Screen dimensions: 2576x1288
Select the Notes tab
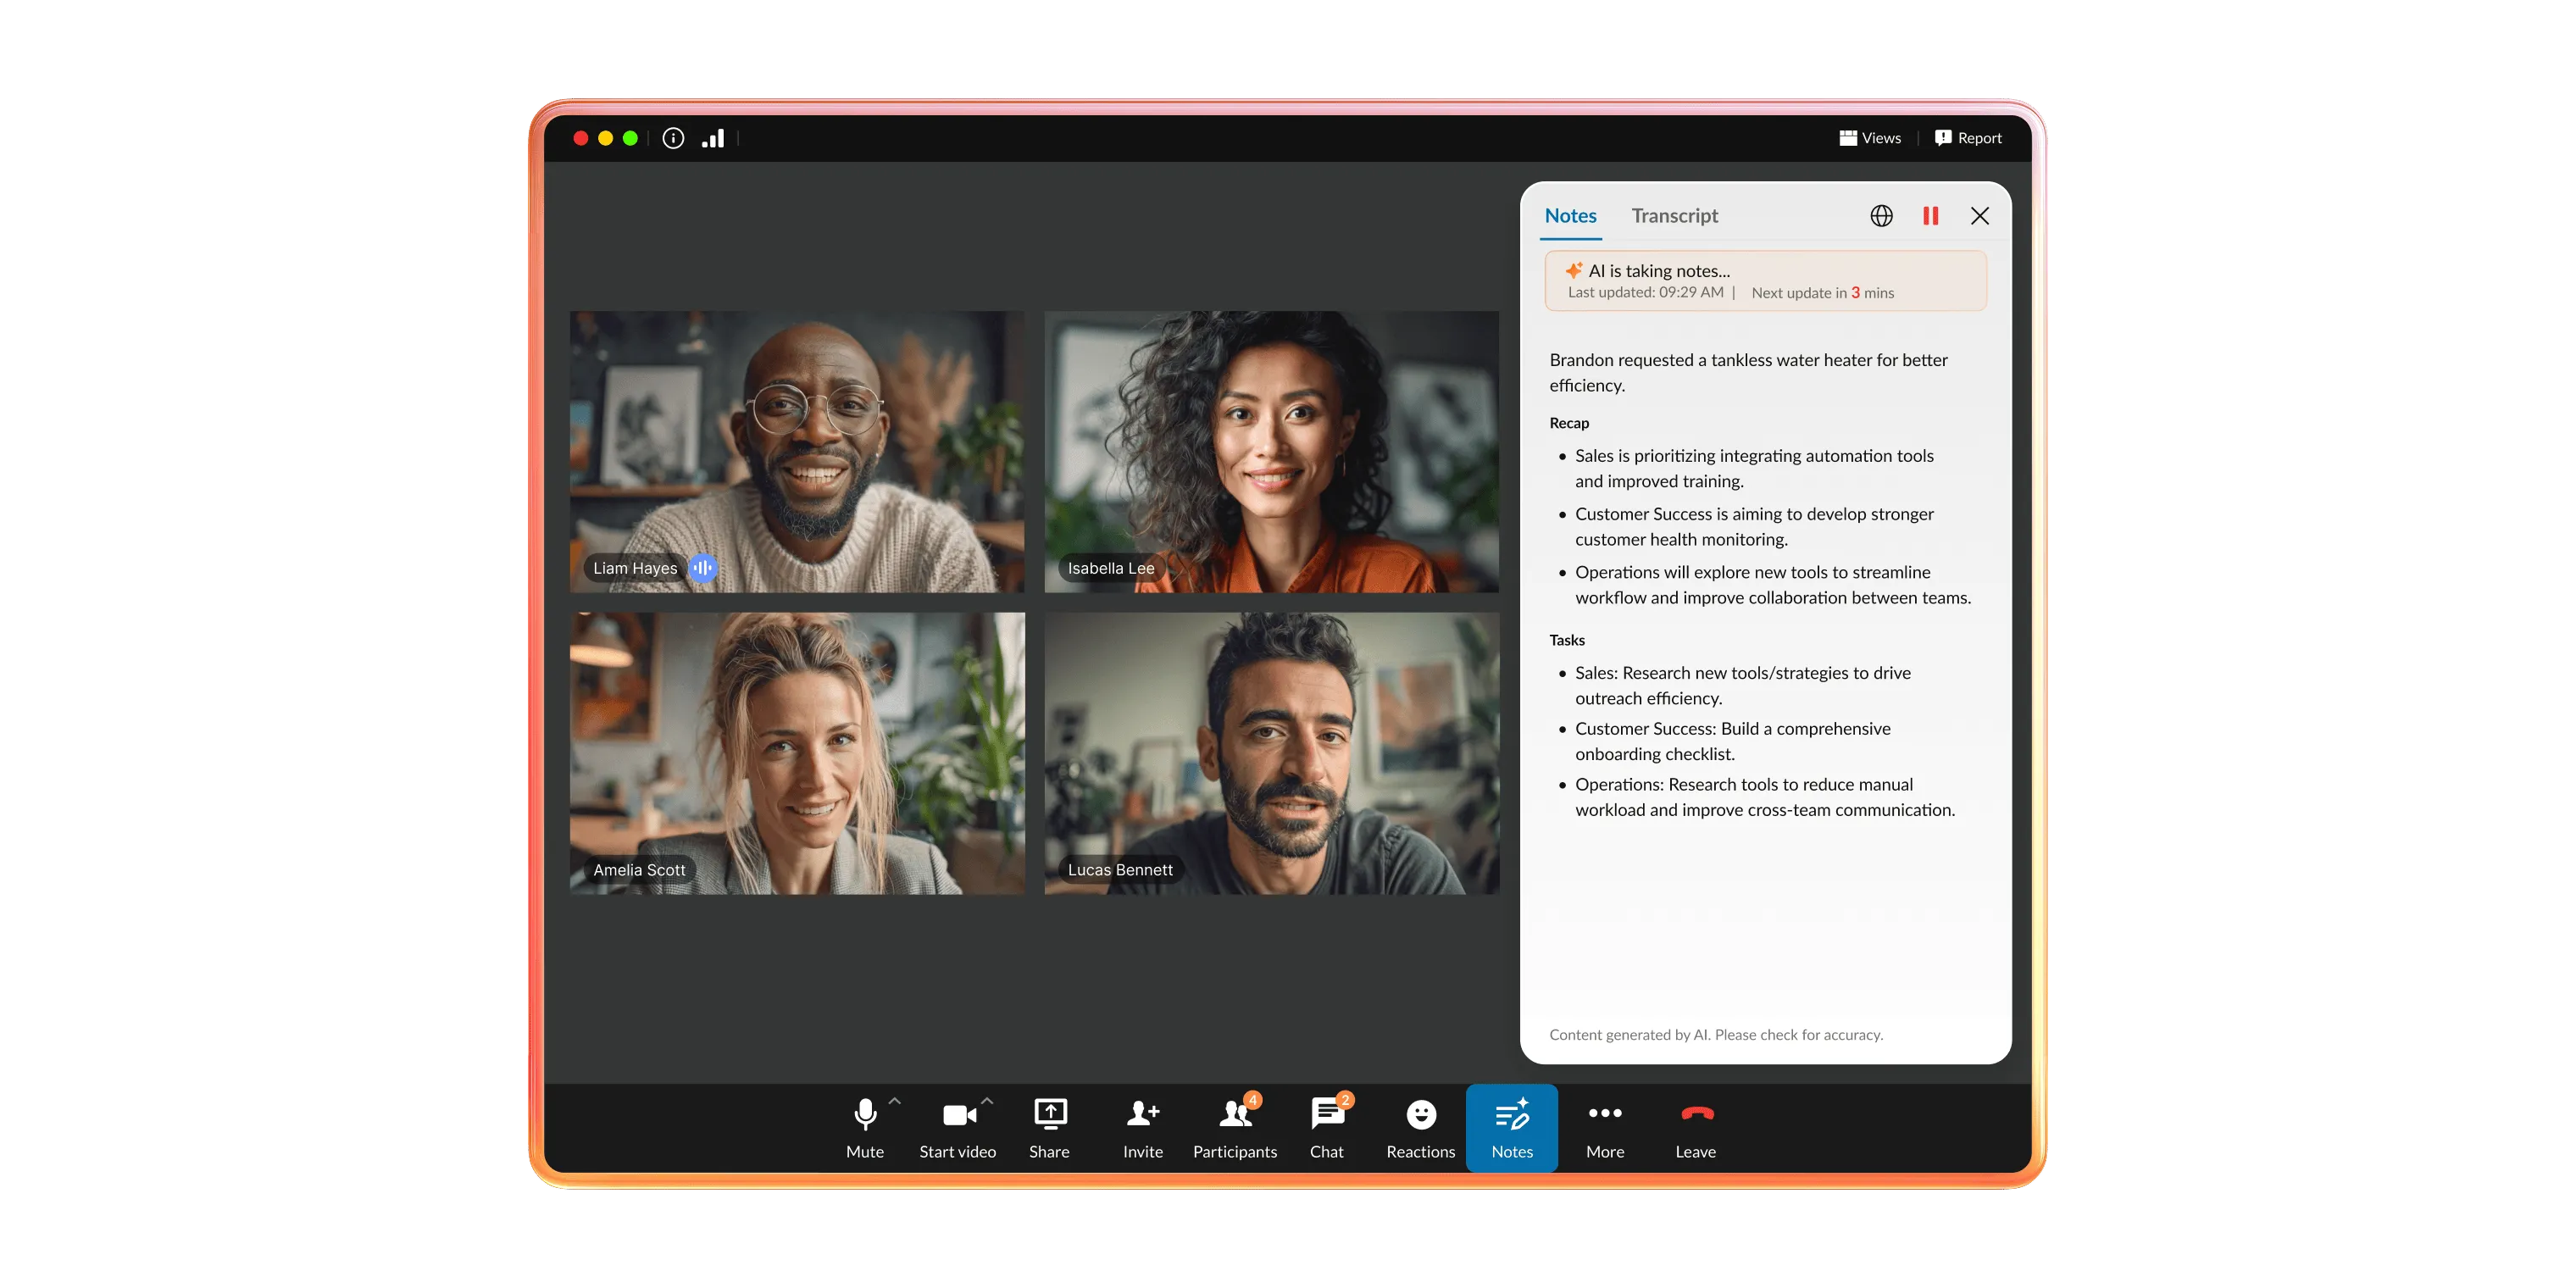click(1570, 215)
